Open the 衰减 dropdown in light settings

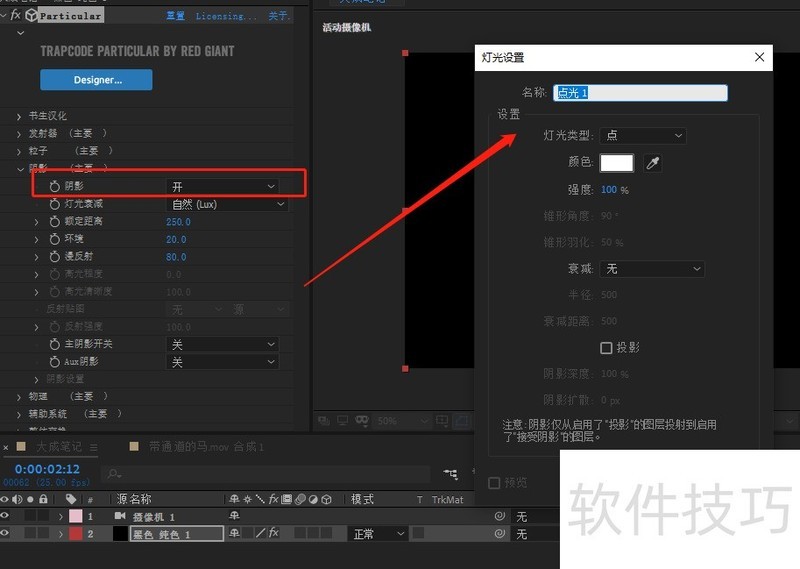click(x=653, y=269)
